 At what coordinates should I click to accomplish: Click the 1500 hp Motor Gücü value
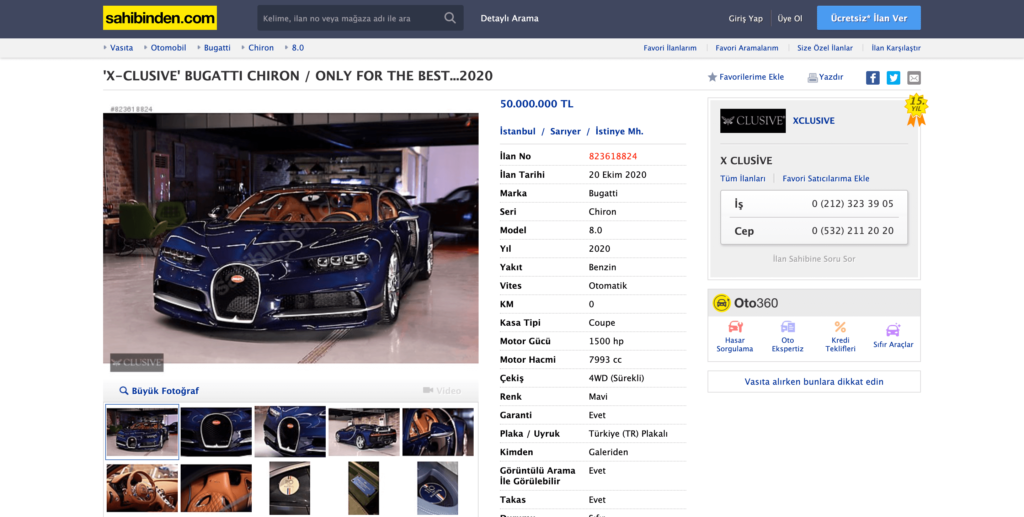606,341
